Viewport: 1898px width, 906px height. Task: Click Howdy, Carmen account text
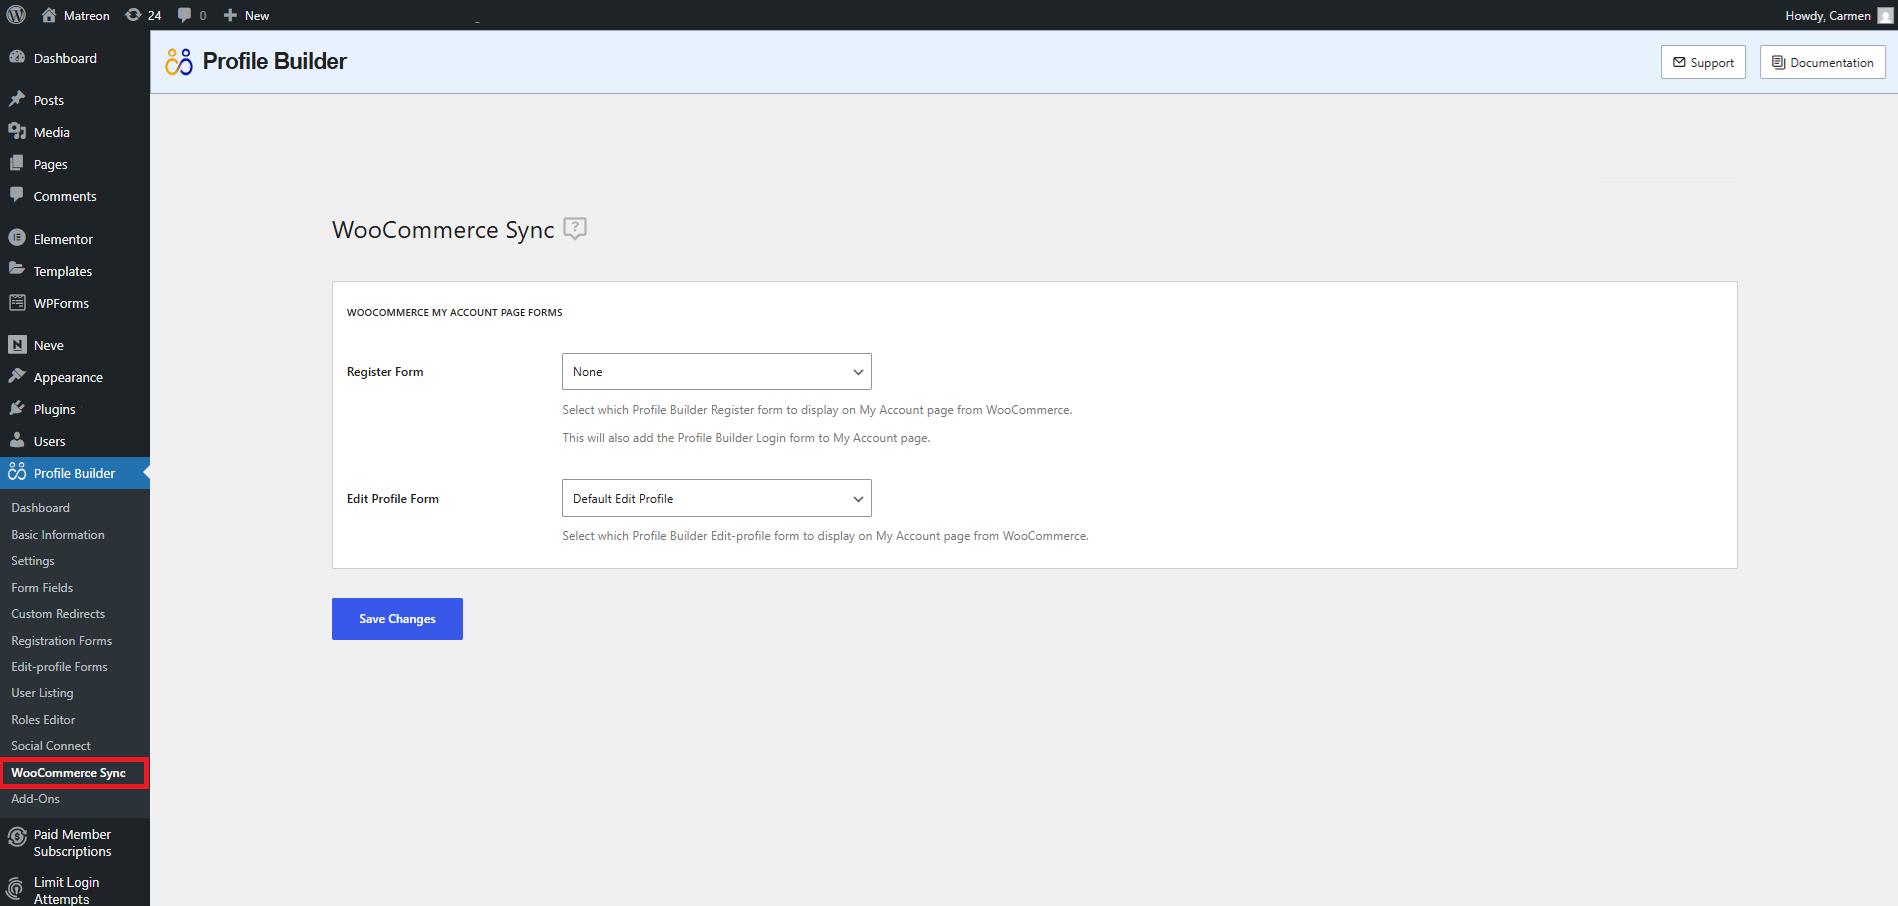(x=1828, y=15)
